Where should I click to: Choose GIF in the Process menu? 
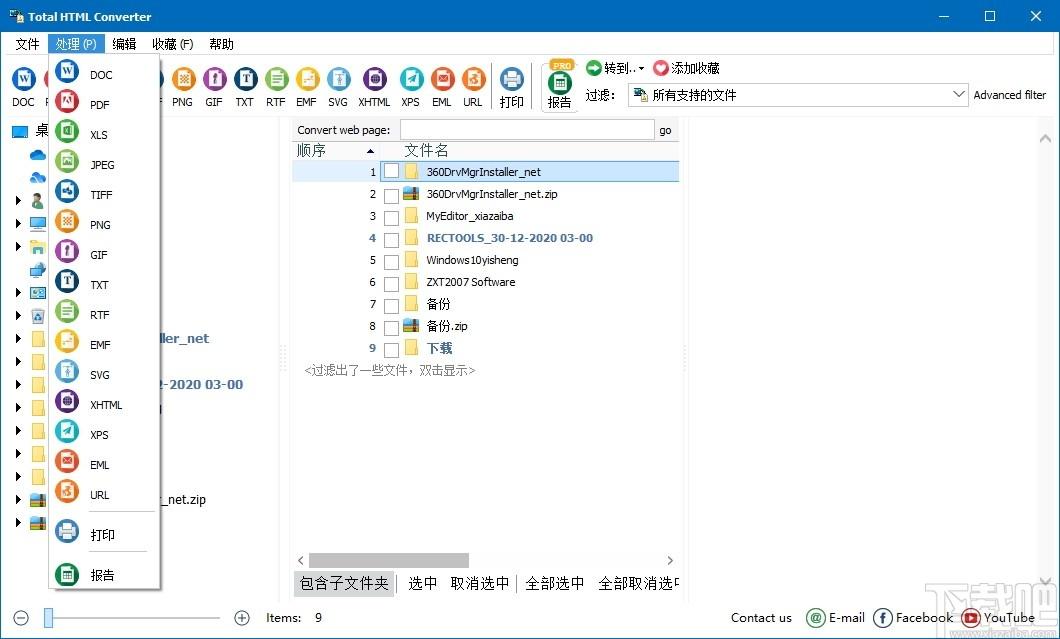point(104,254)
